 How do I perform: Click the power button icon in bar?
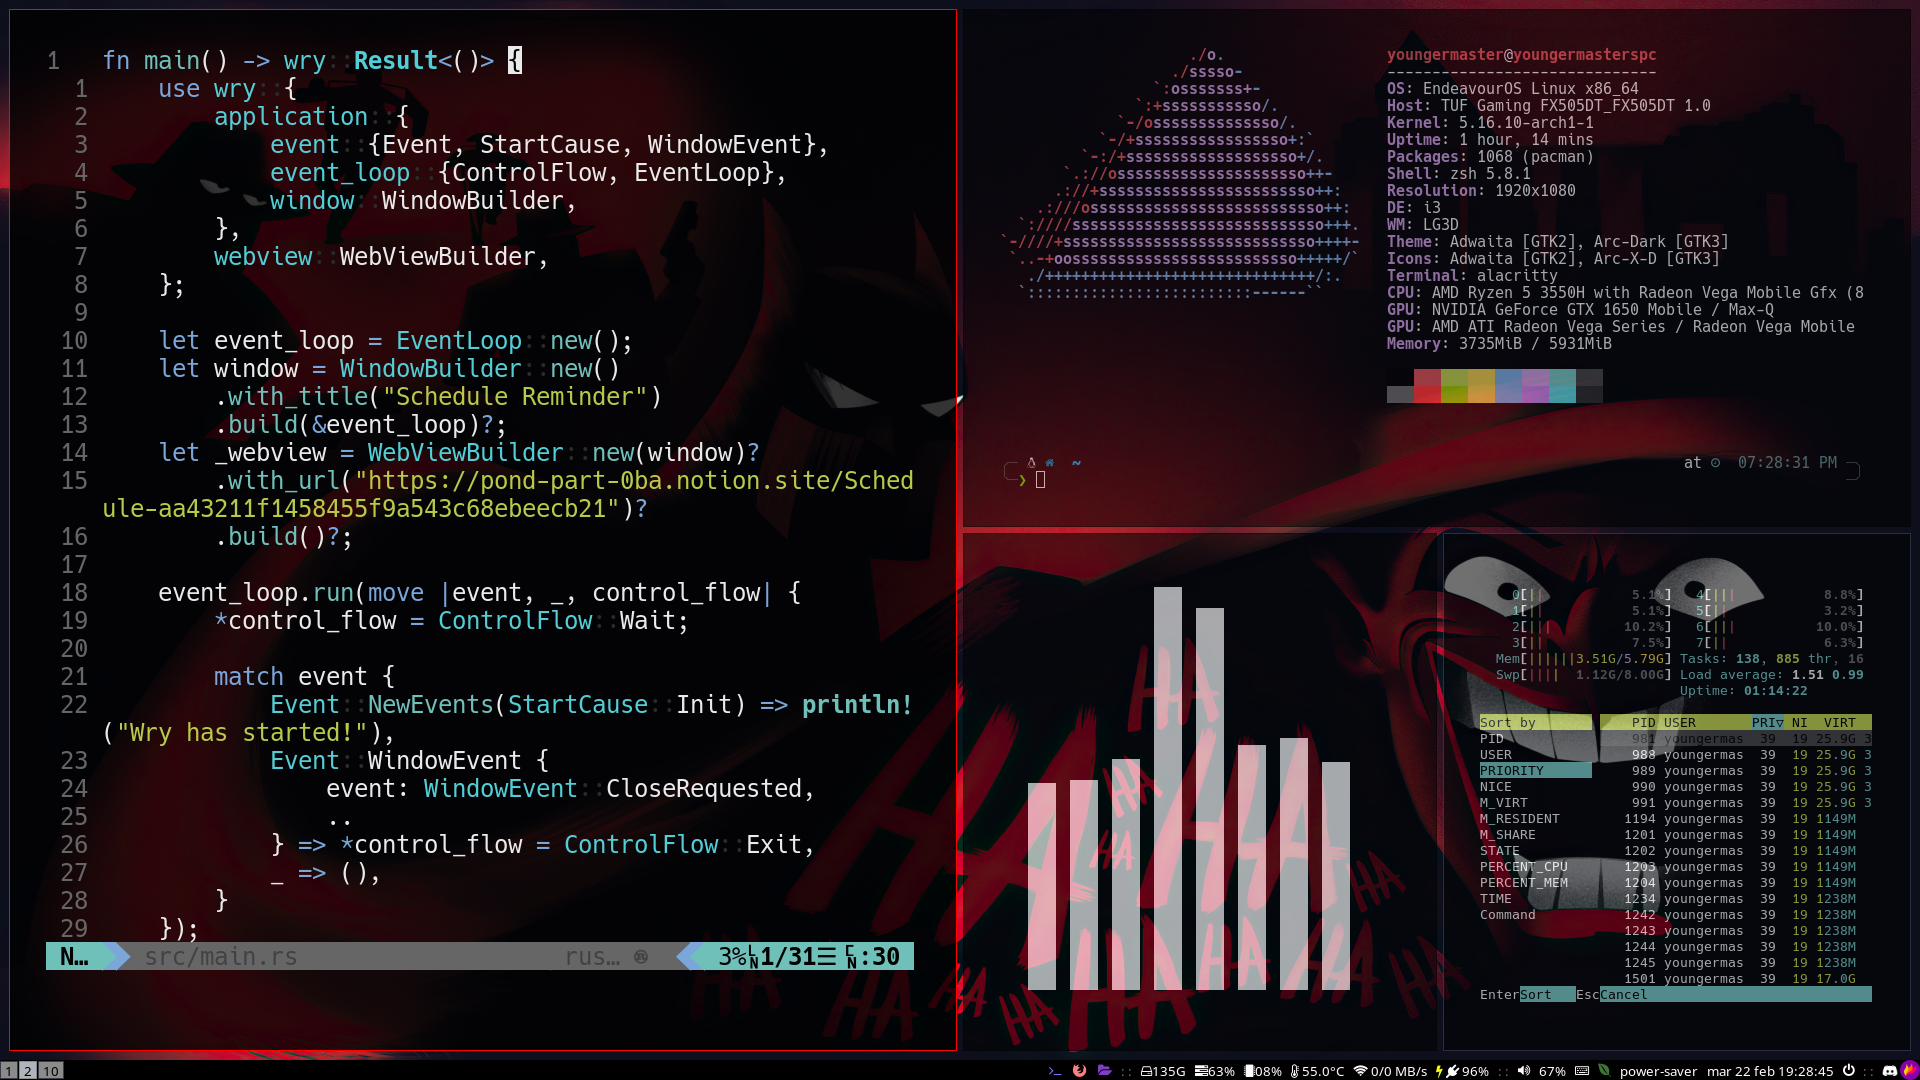pos(1849,1071)
